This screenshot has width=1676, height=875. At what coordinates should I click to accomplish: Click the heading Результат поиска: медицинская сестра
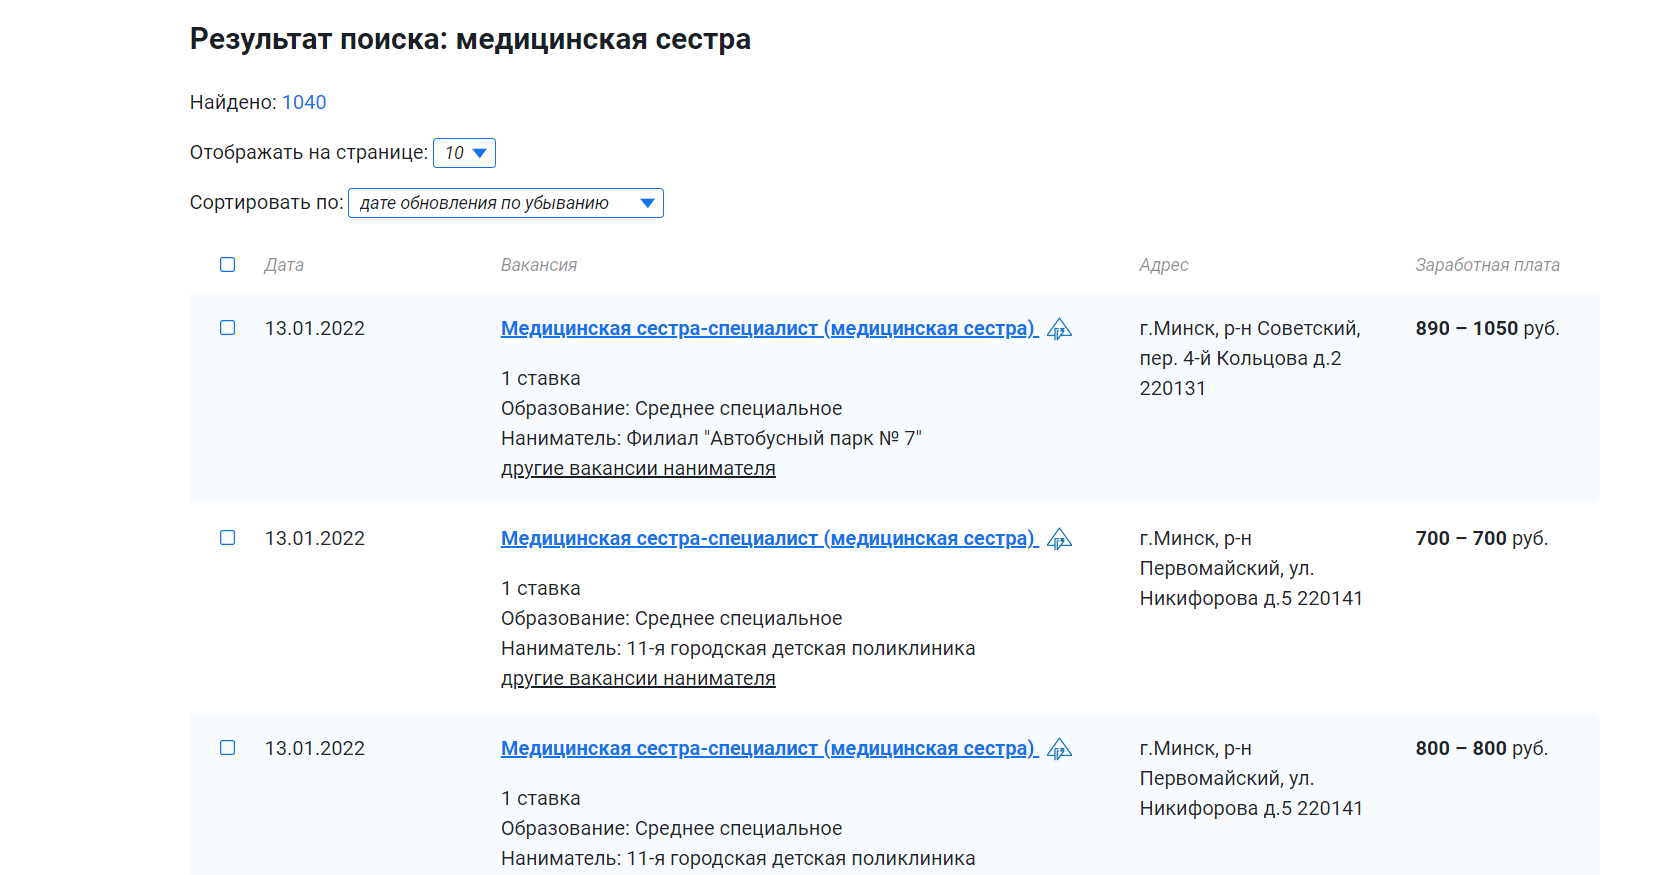[x=470, y=39]
